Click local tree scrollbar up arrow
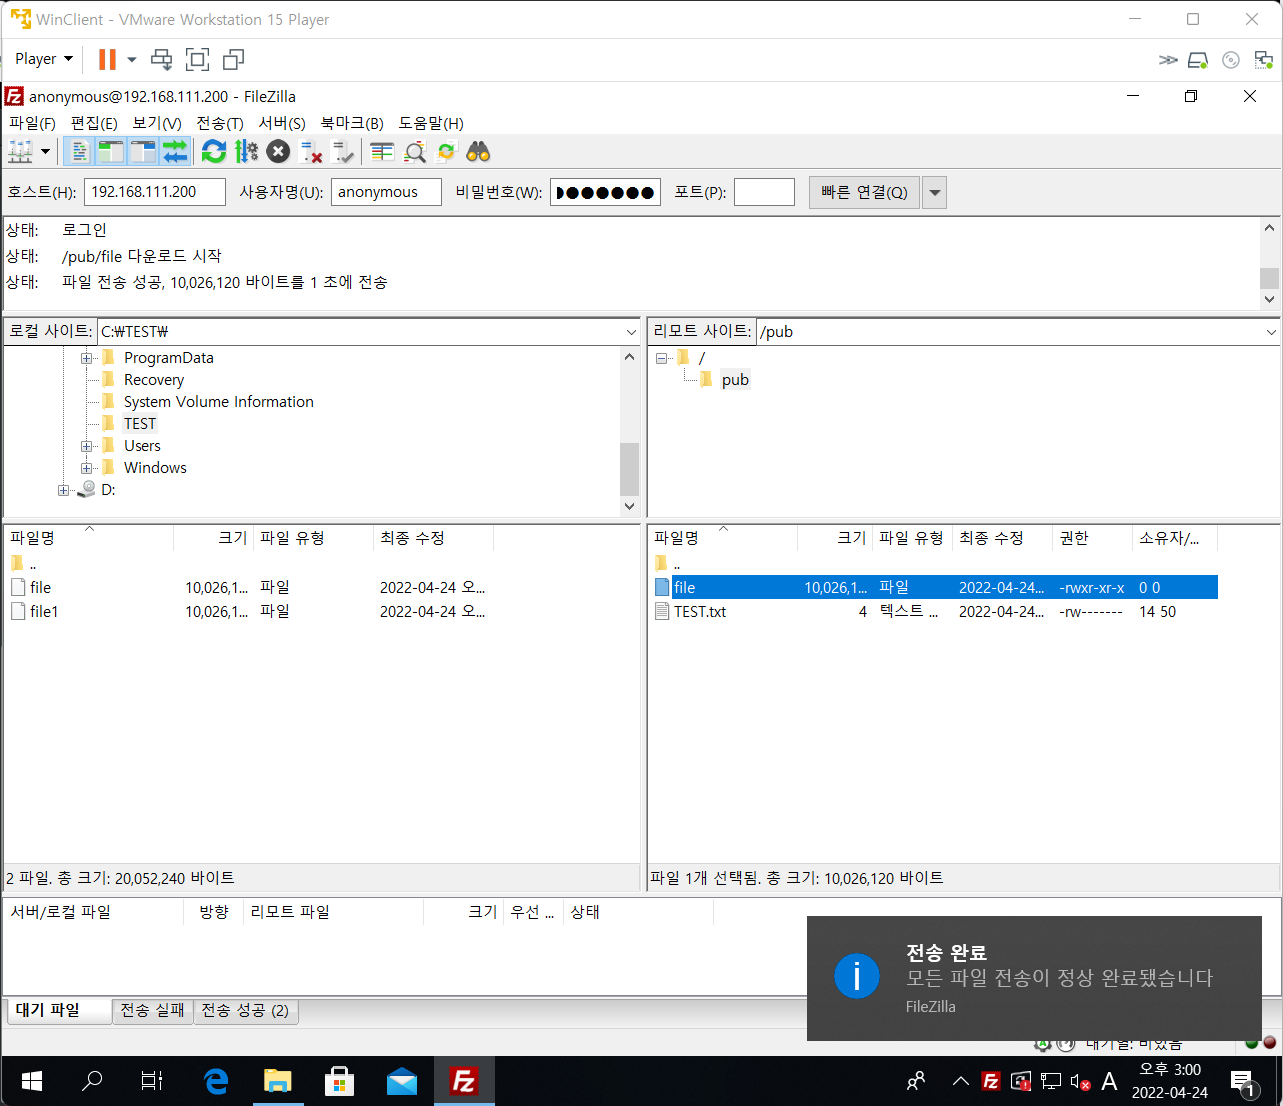The height and width of the screenshot is (1106, 1283). (x=629, y=357)
